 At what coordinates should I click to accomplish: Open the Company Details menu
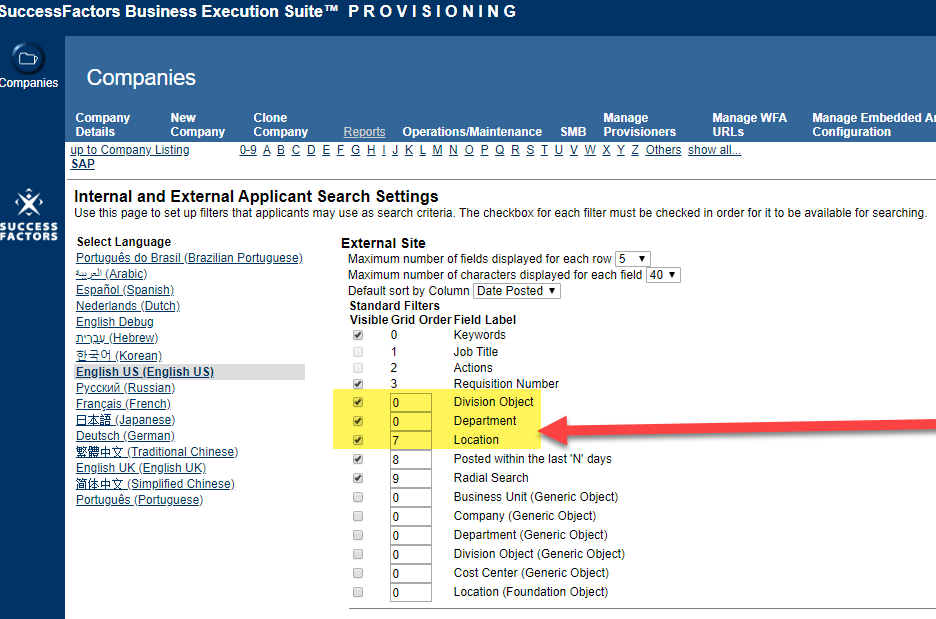(x=103, y=125)
